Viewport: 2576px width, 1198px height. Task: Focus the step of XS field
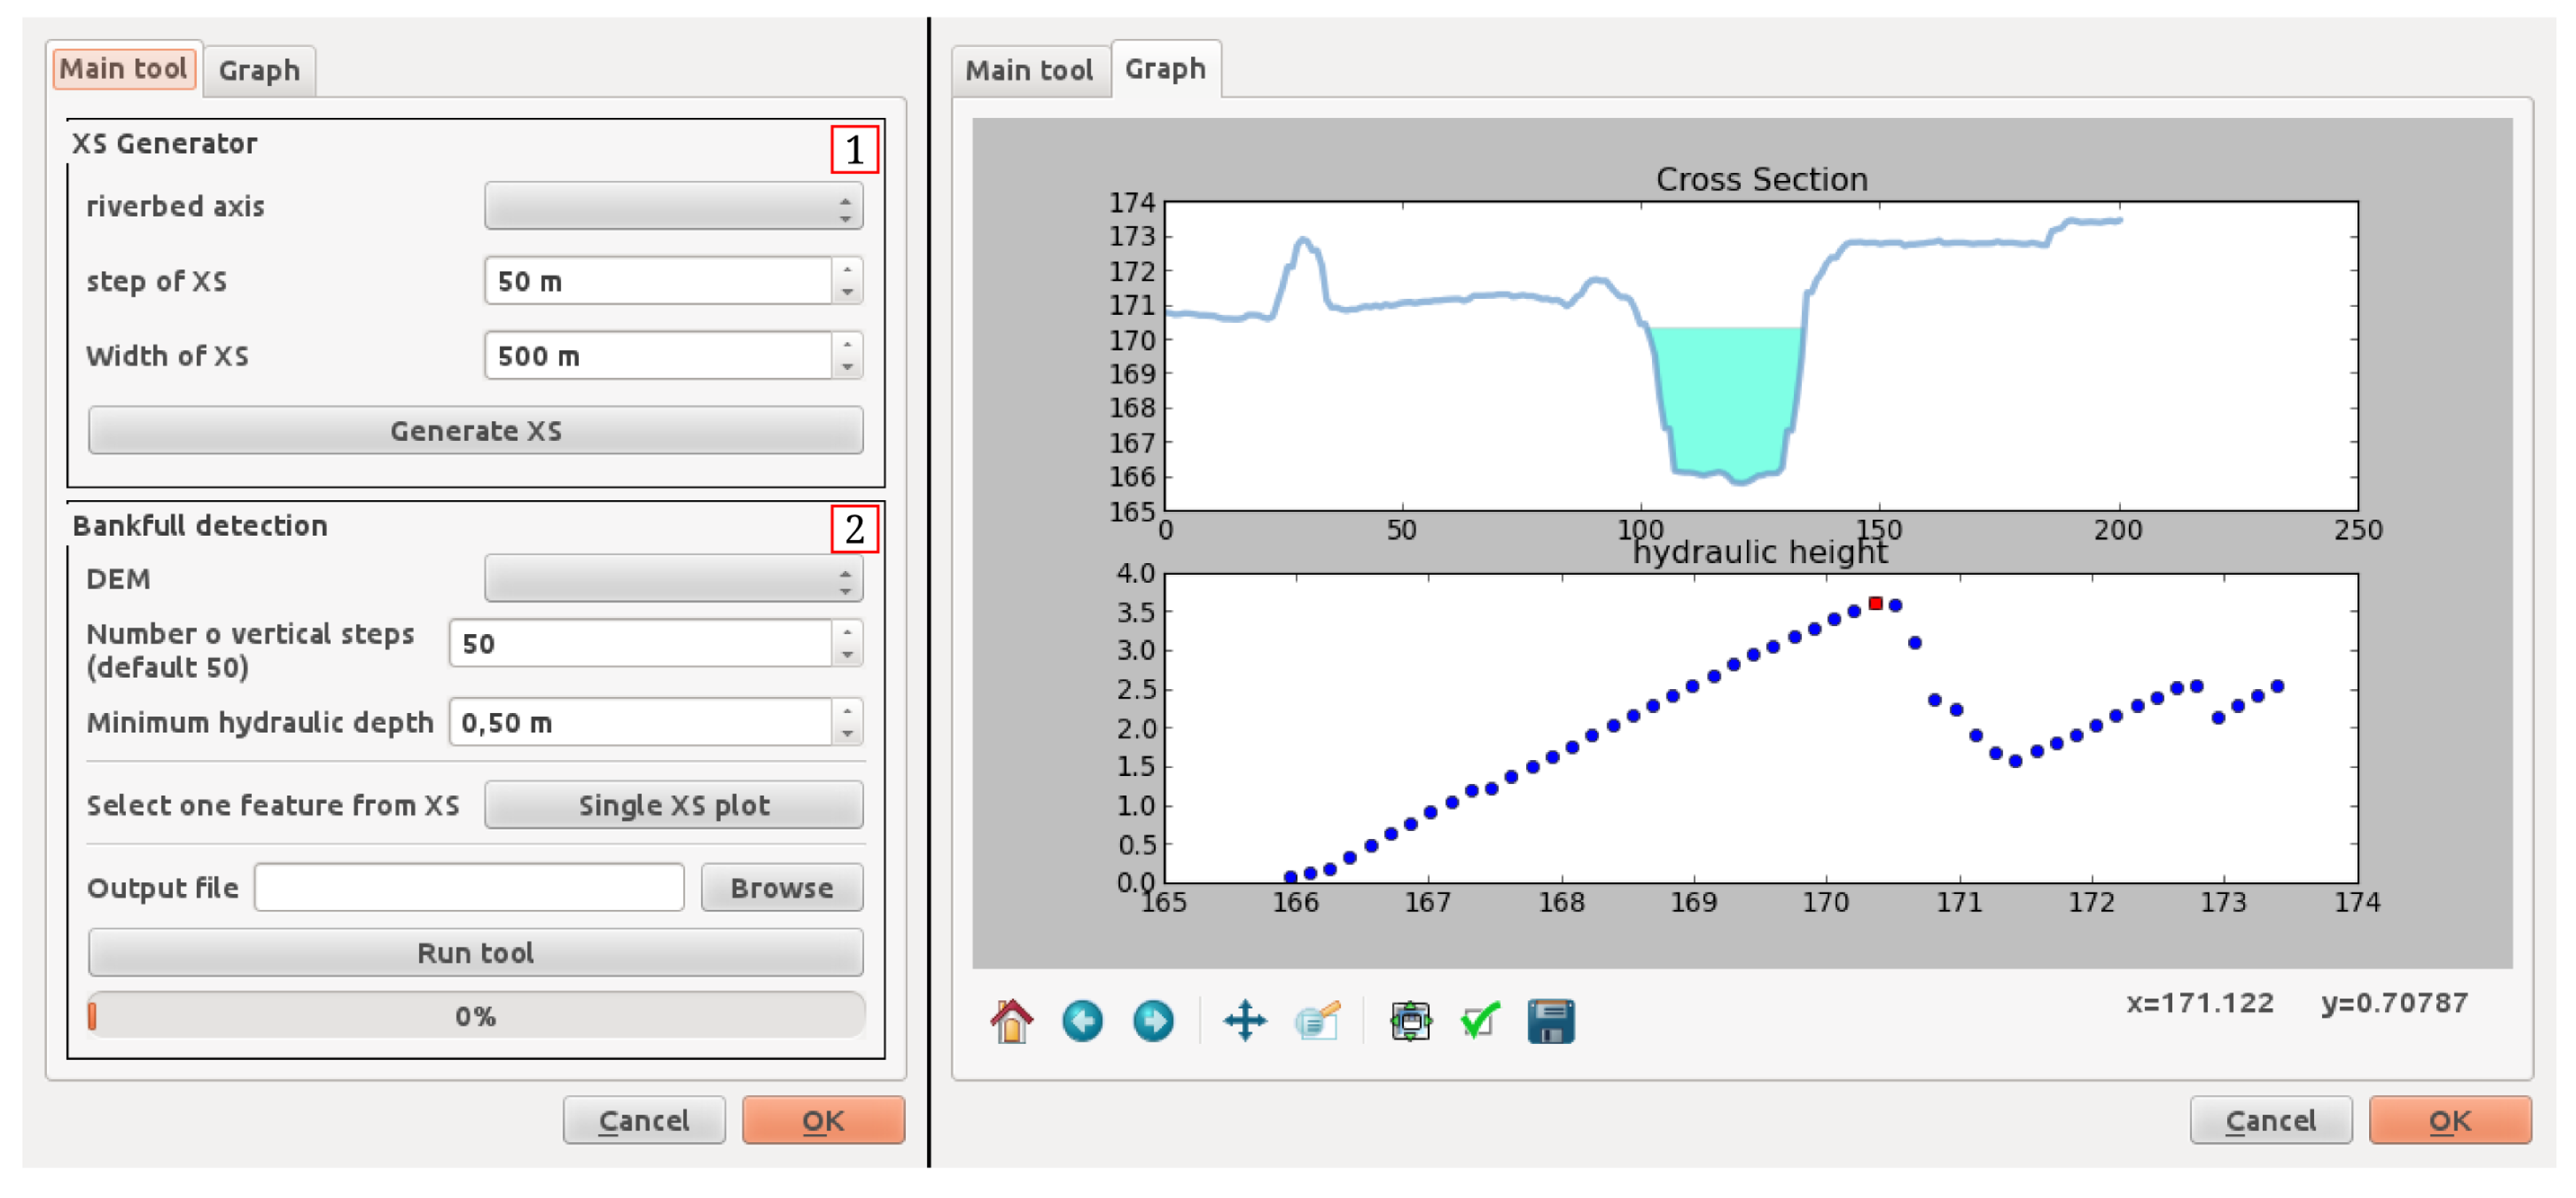pyautogui.click(x=658, y=281)
